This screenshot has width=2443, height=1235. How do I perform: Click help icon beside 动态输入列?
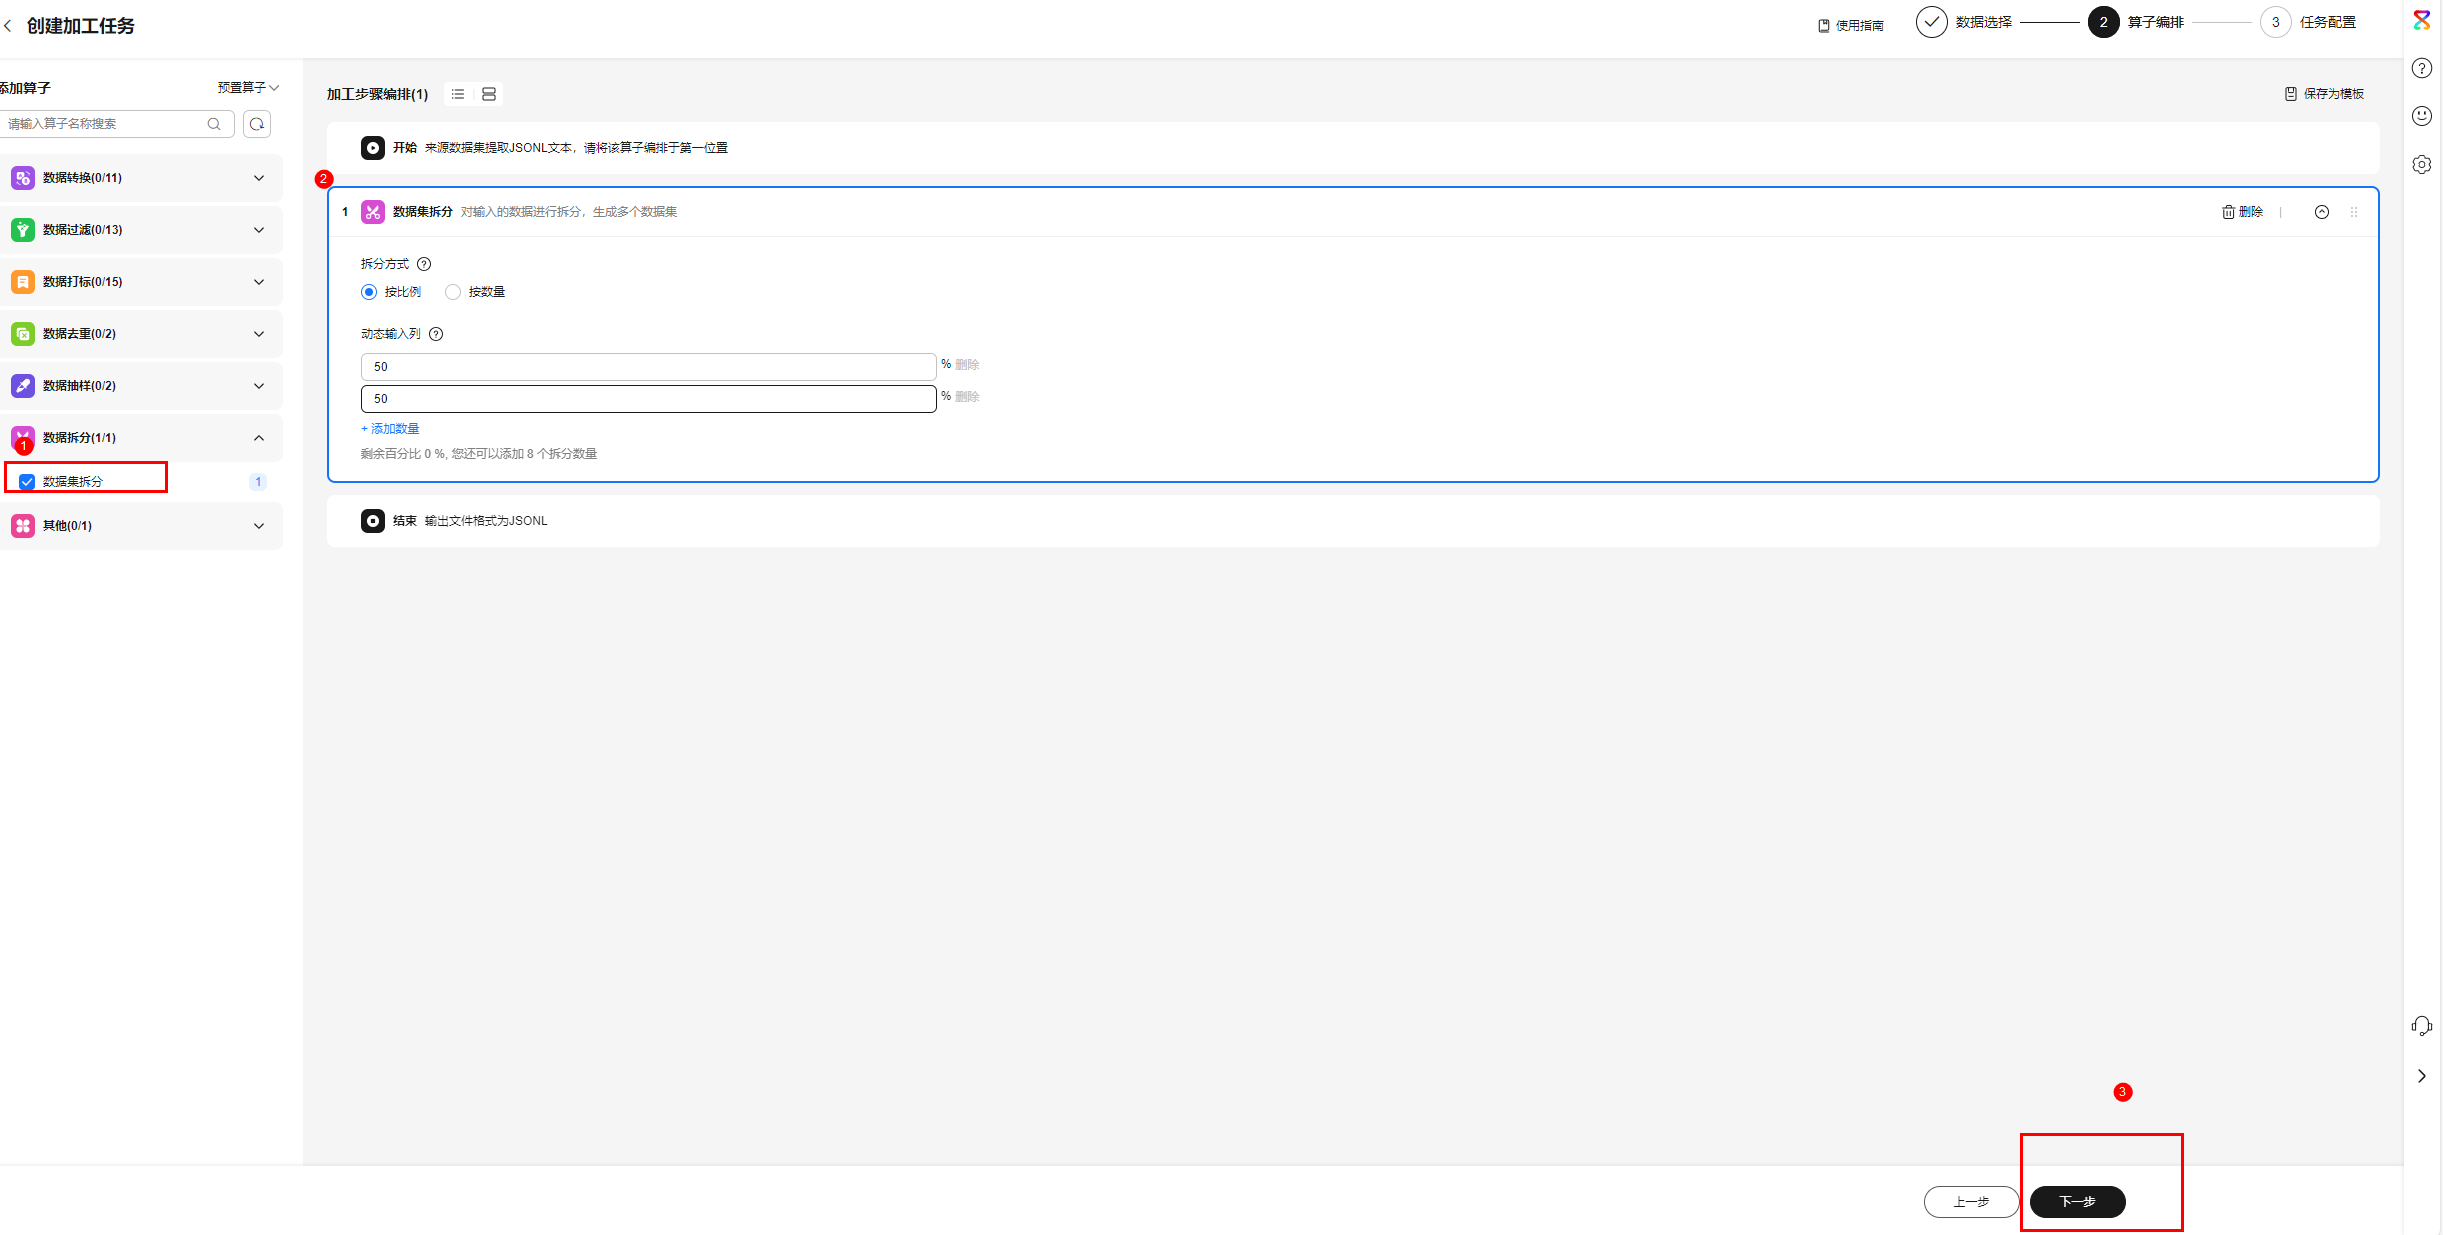pos(436,334)
